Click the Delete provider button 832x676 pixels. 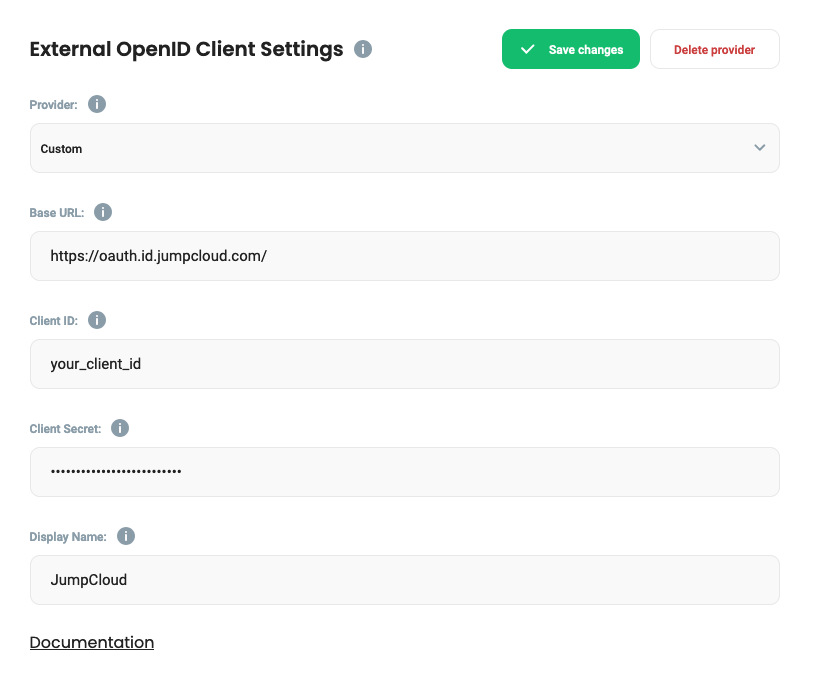click(714, 49)
